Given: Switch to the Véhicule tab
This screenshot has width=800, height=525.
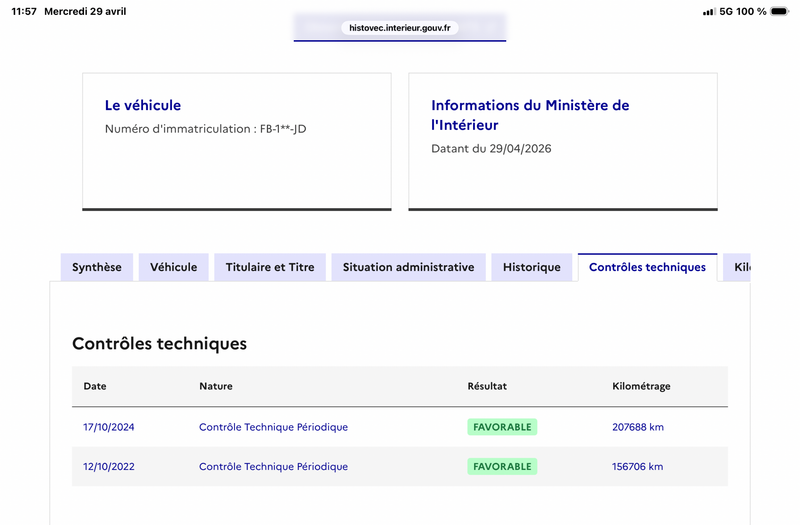Looking at the screenshot, I should pyautogui.click(x=173, y=267).
